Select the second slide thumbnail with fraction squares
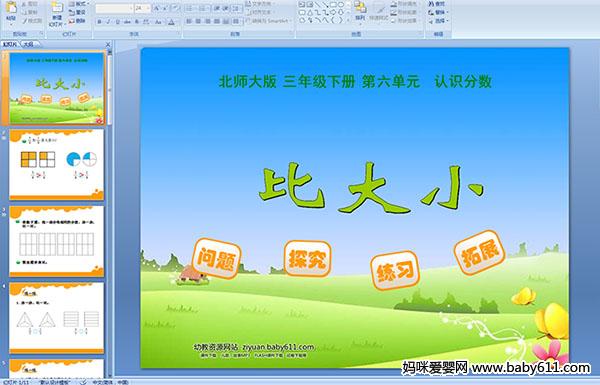The width and height of the screenshot is (600, 385). point(56,165)
